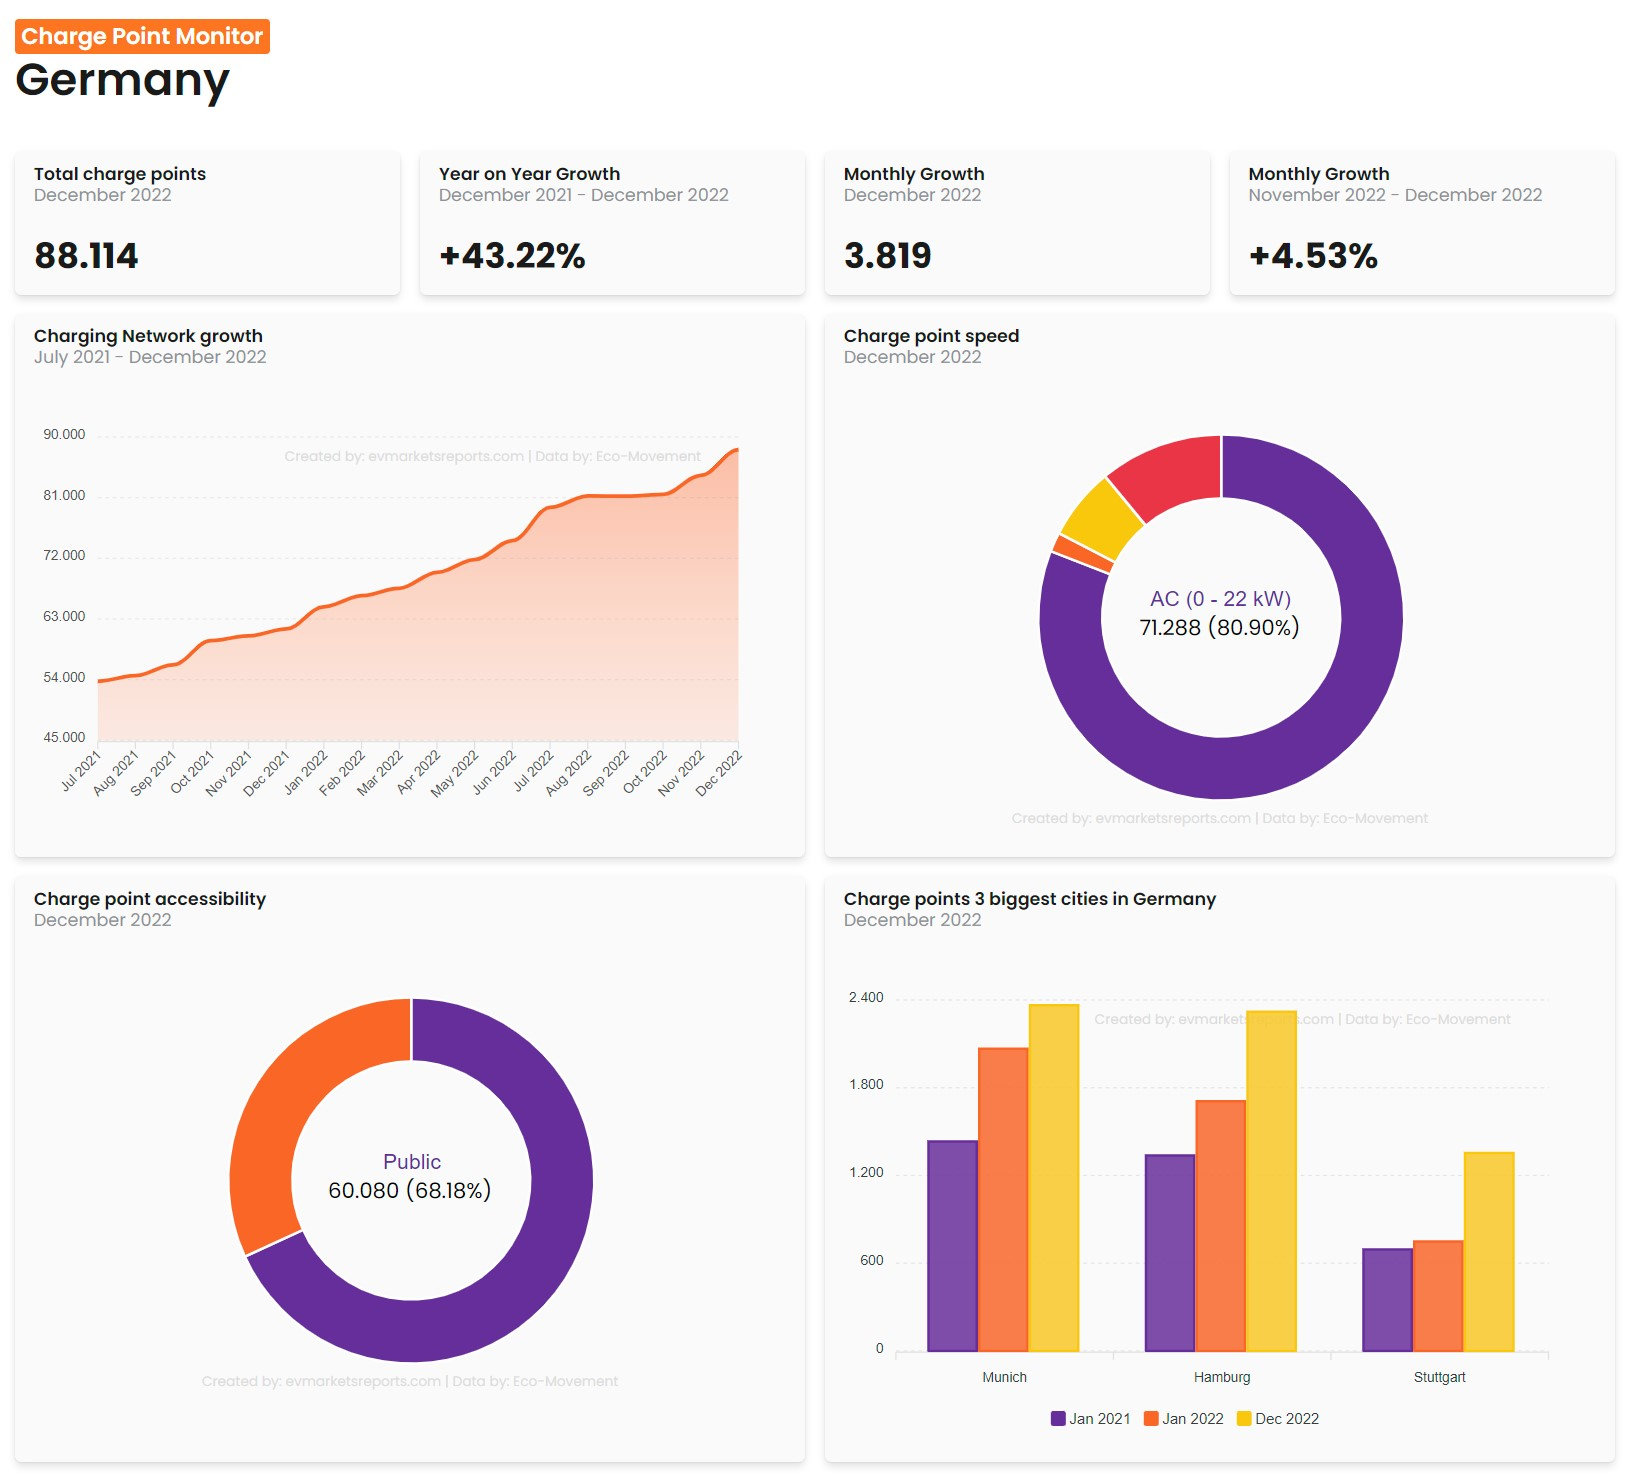This screenshot has height=1484, width=1636.
Task: Click the Charge point accessibility chart title
Action: [x=150, y=899]
